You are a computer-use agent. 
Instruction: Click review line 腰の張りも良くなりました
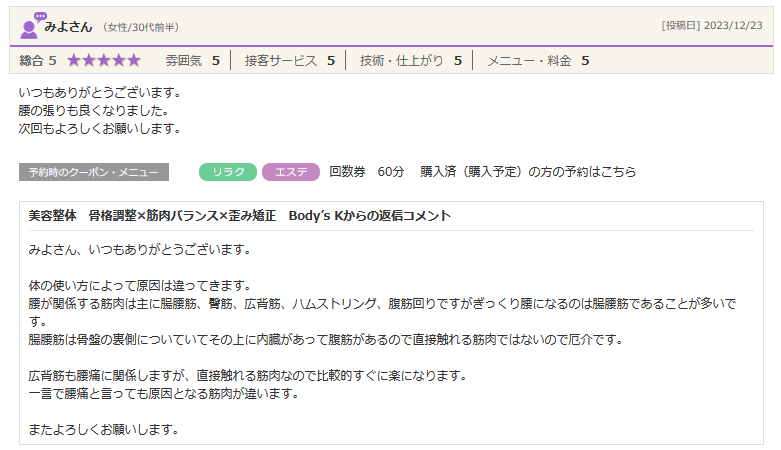[94, 110]
